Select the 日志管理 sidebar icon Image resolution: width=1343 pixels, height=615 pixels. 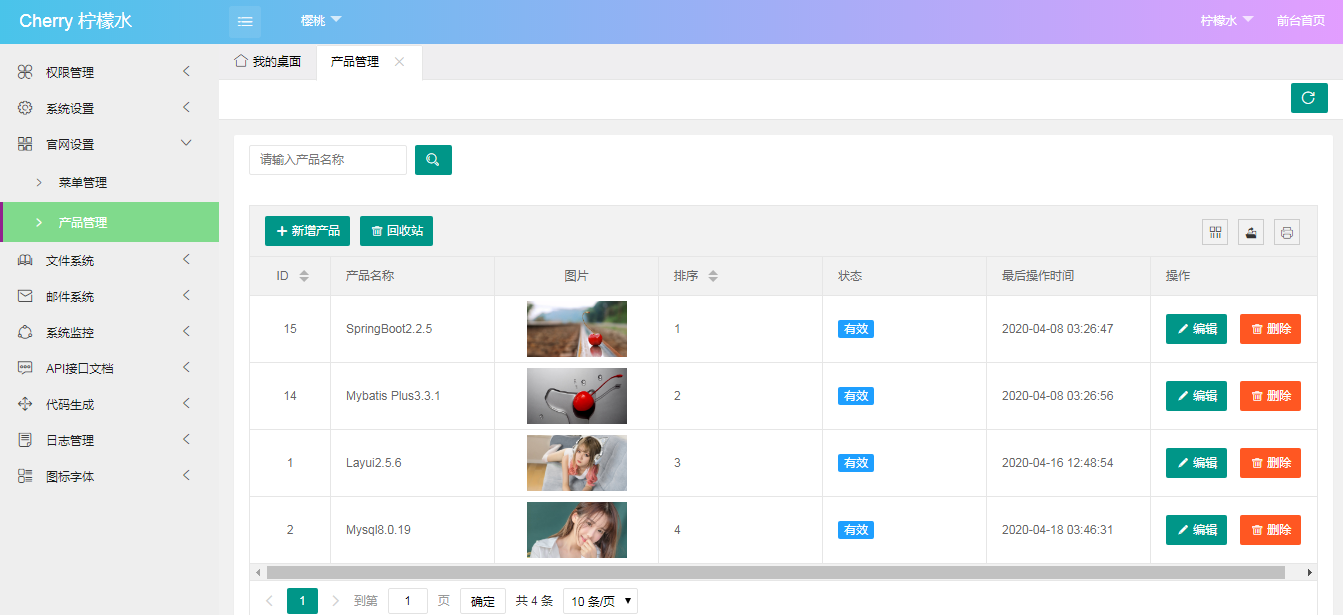23,439
